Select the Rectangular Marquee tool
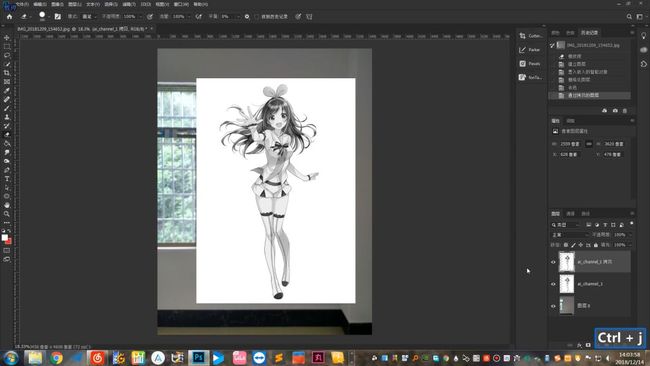Viewport: 650px width, 366px height. pyautogui.click(x=7, y=46)
